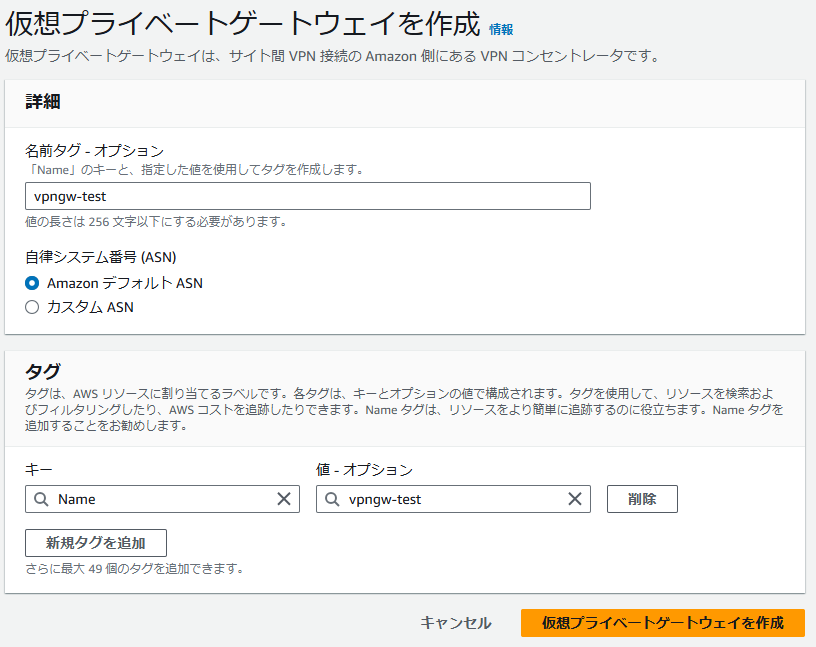Select Amazon デフォルト ASN radio button
This screenshot has width=816, height=647.
tap(32, 283)
